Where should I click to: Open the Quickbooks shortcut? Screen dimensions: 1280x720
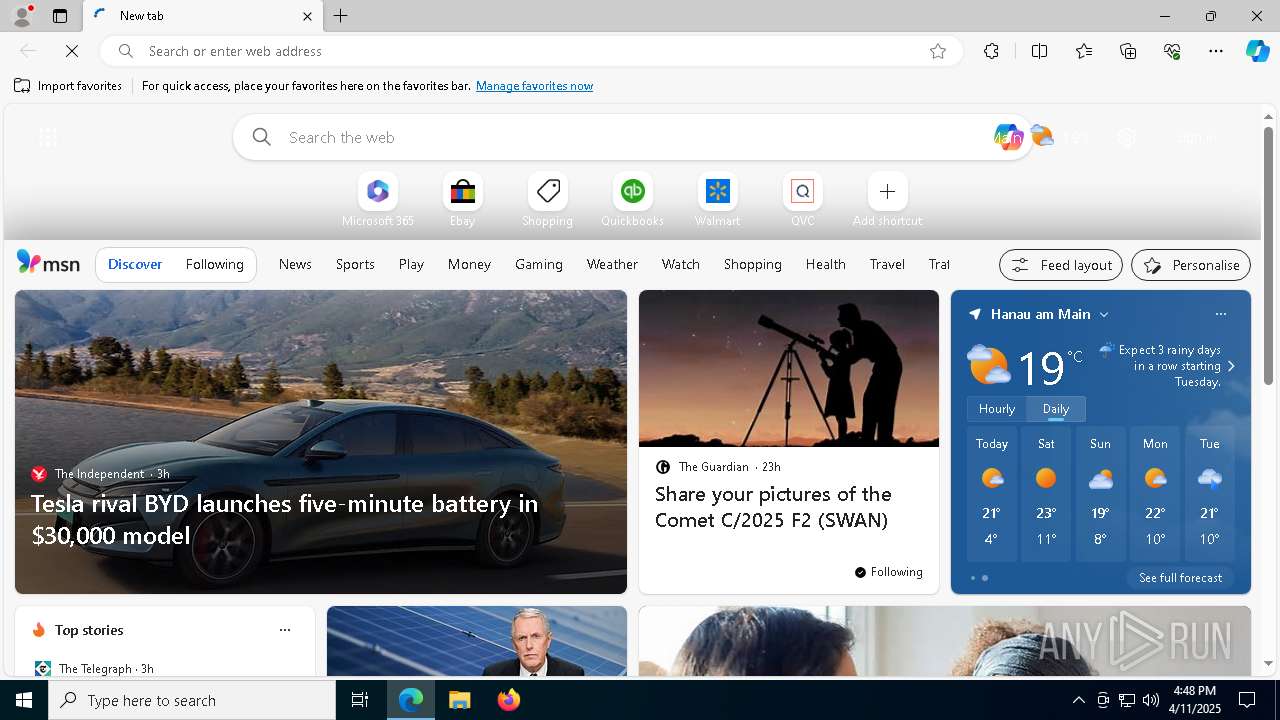click(632, 200)
